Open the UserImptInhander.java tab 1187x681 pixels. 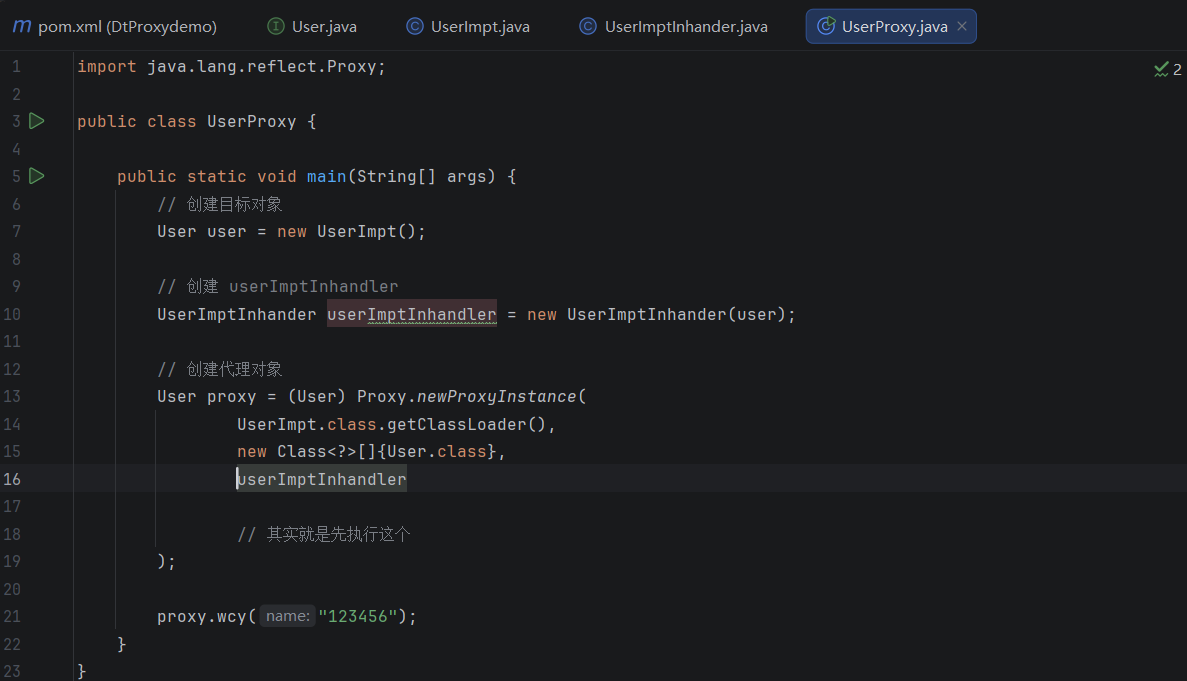point(673,26)
